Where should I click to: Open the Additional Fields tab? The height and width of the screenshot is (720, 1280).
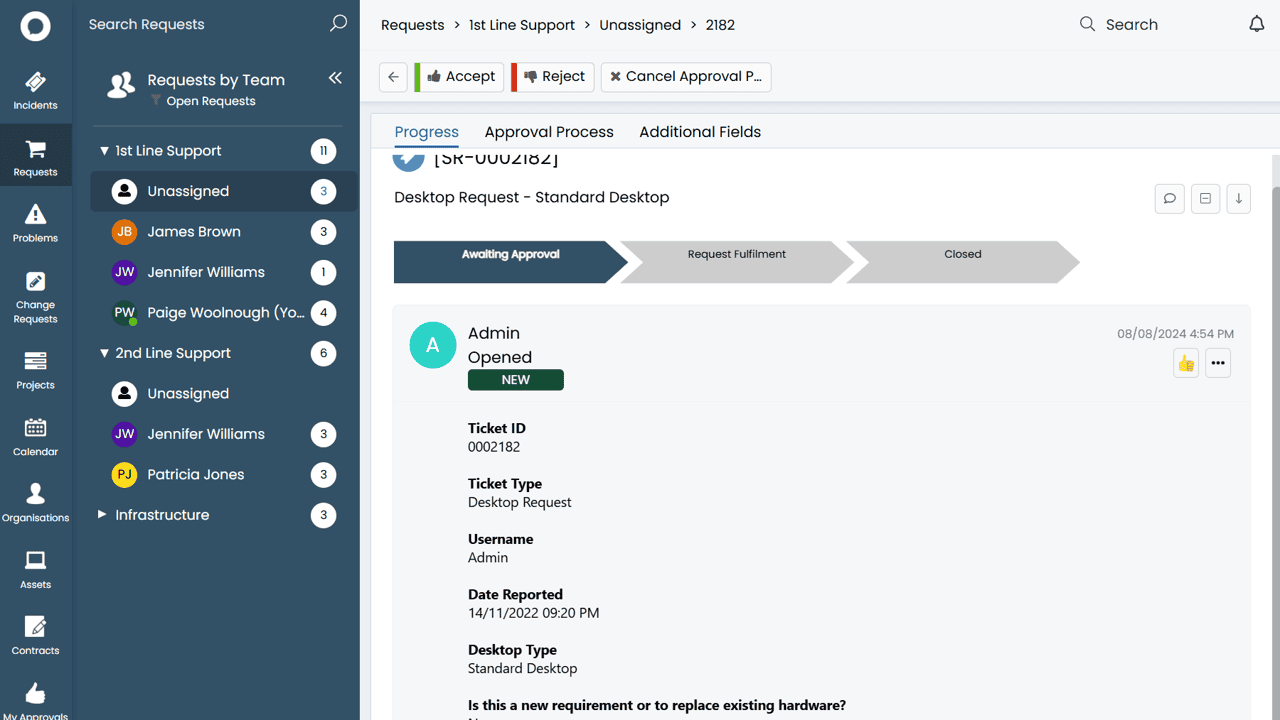coord(700,132)
